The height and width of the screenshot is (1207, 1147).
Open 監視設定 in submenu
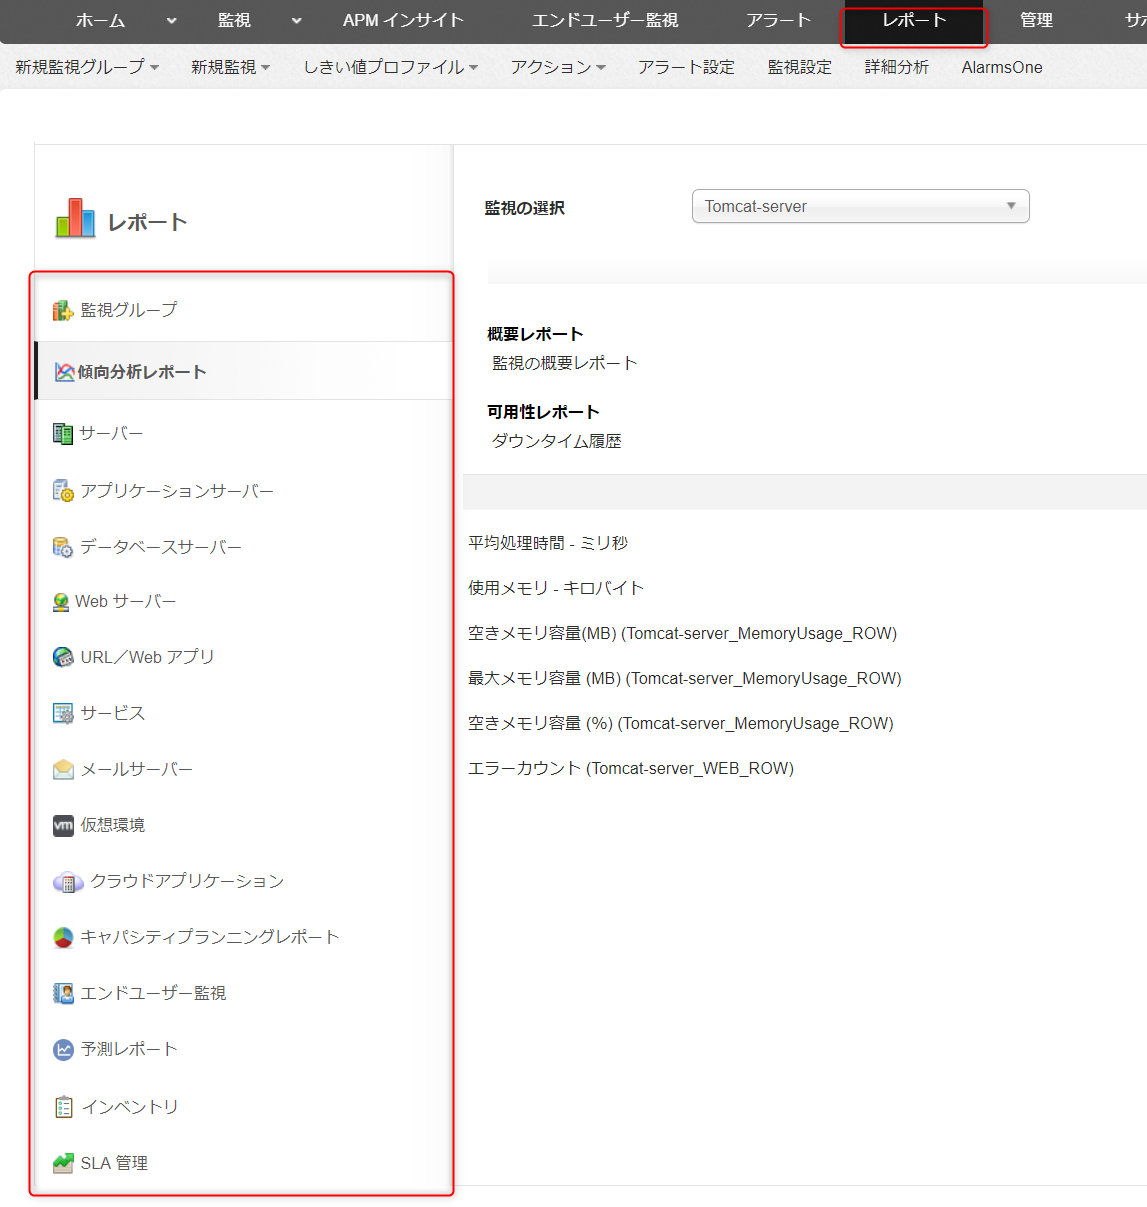click(x=799, y=67)
